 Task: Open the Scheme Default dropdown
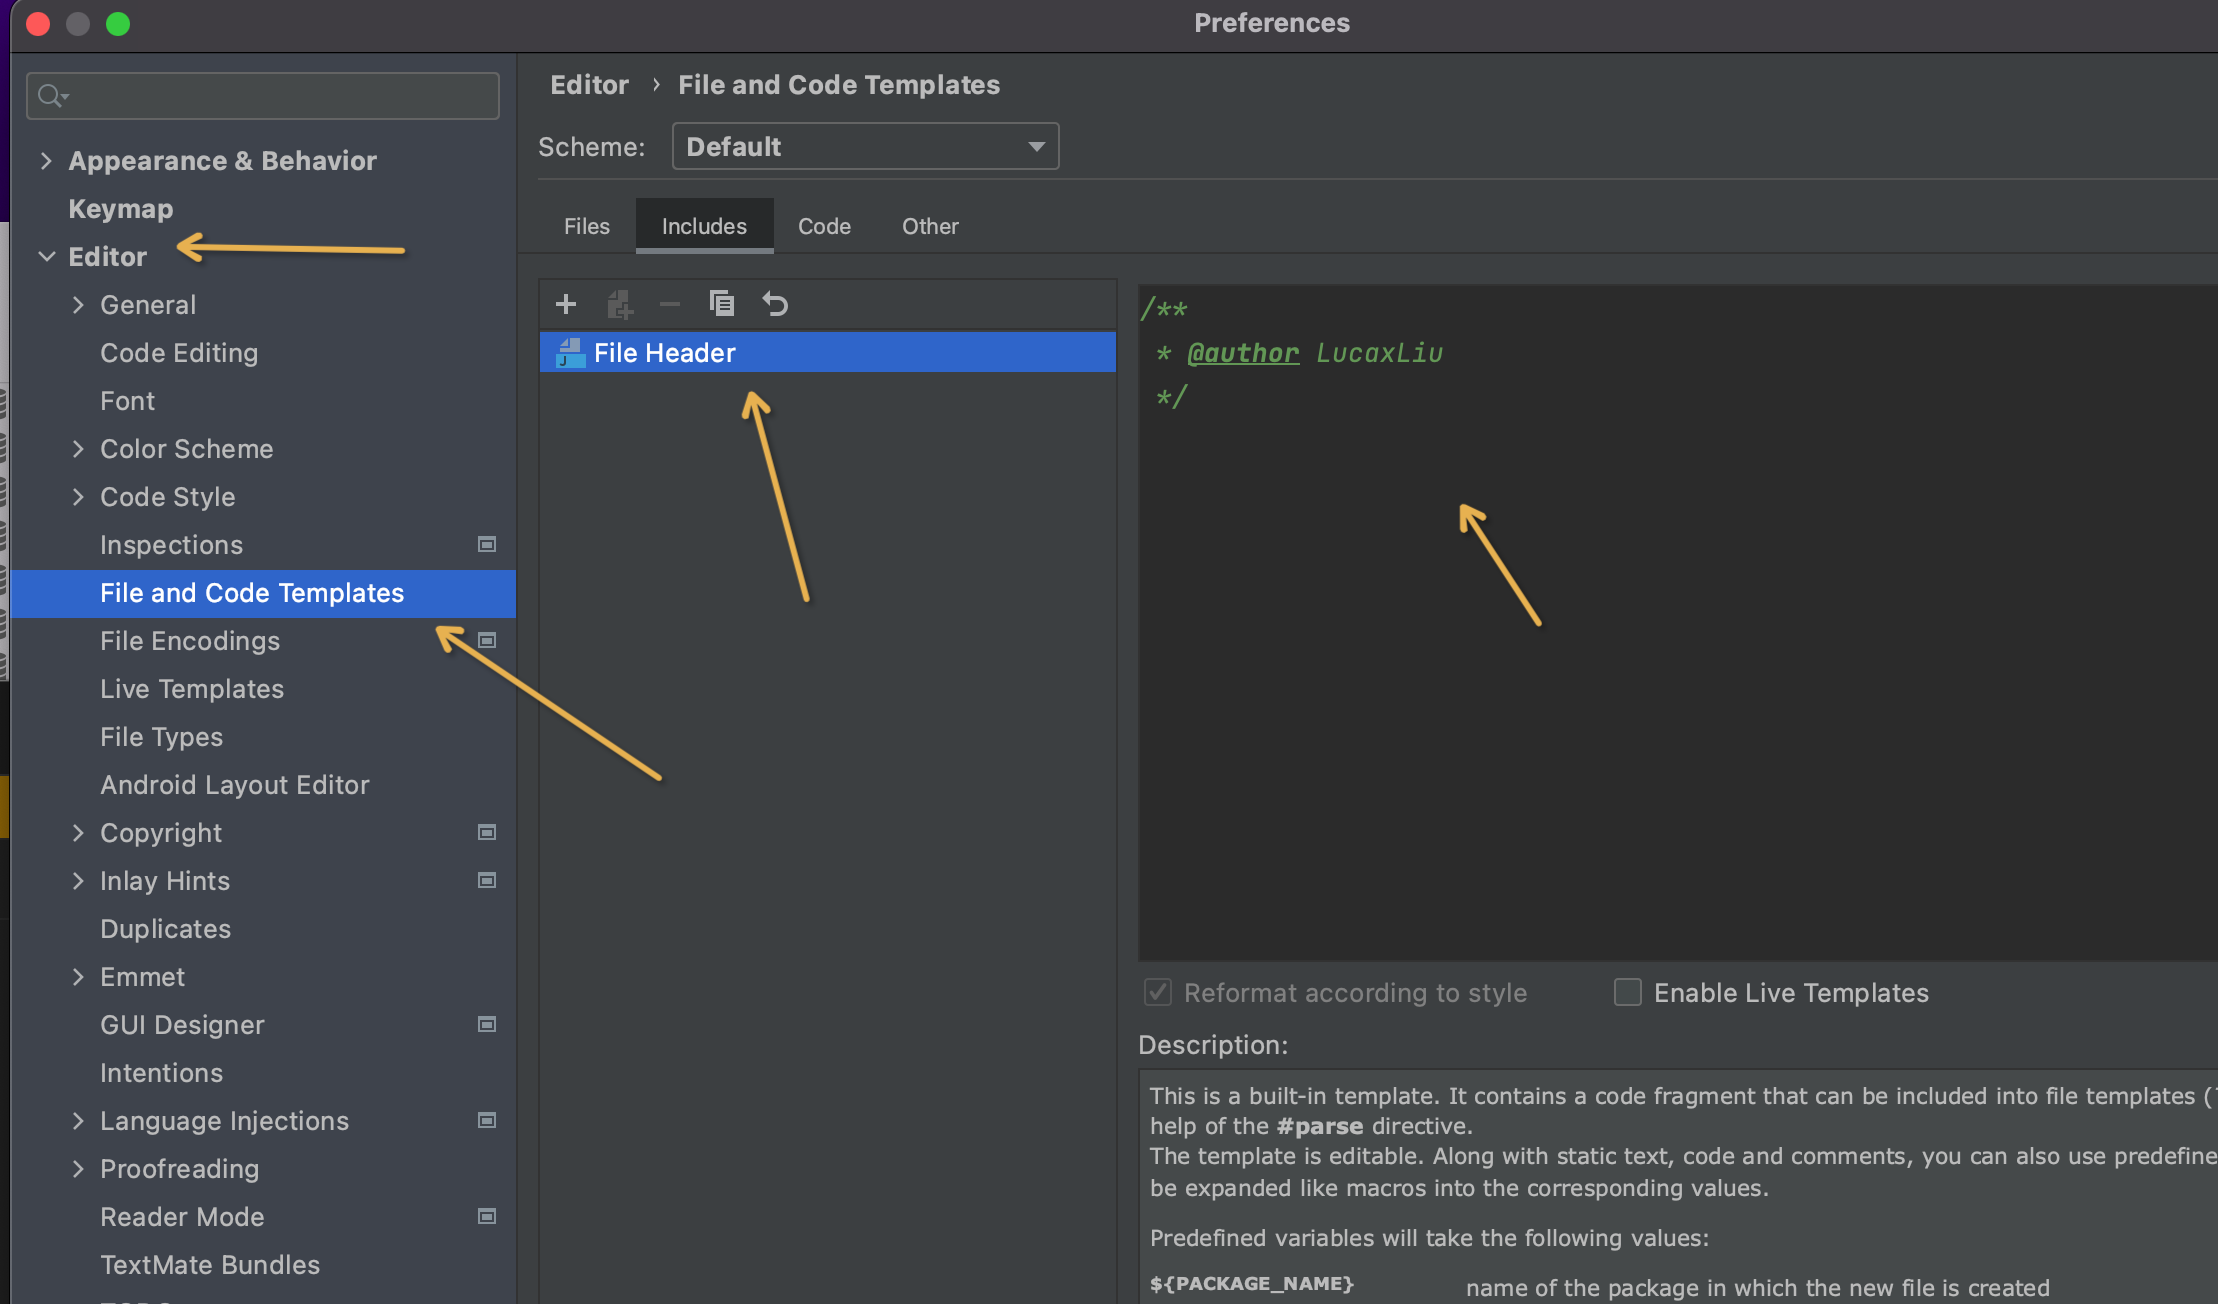[x=865, y=146]
